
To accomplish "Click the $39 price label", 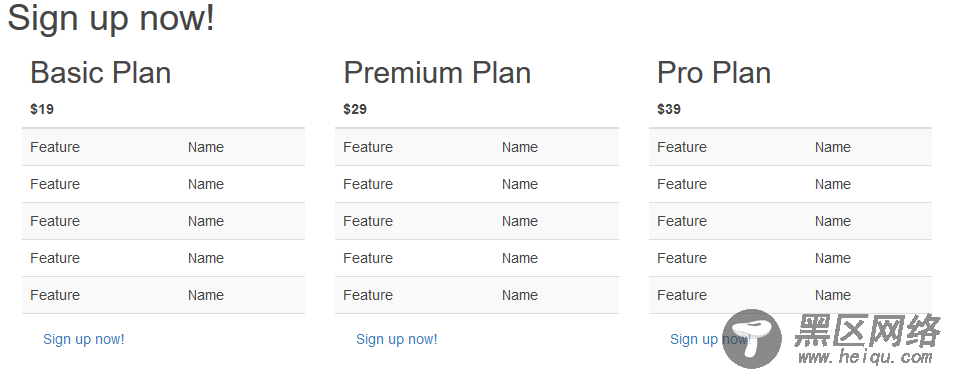I will coord(669,109).
